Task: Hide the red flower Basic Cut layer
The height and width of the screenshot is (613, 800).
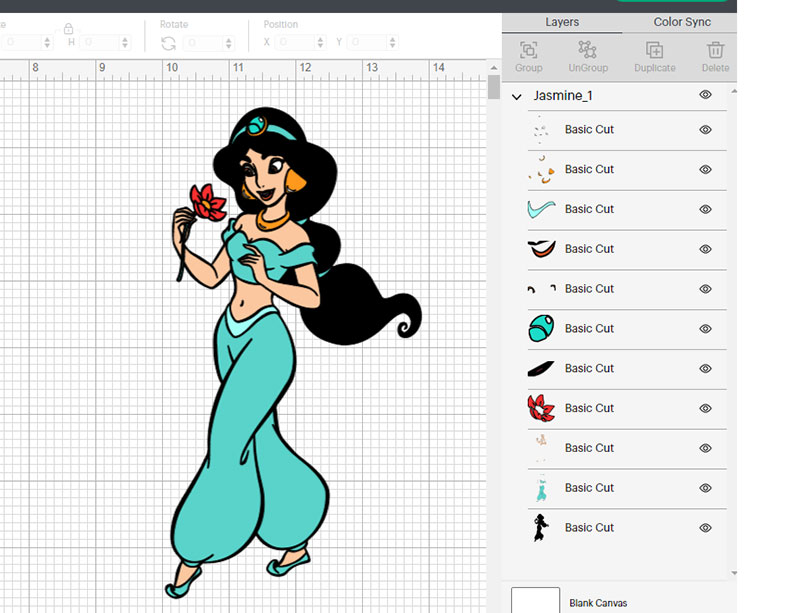Action: 705,408
